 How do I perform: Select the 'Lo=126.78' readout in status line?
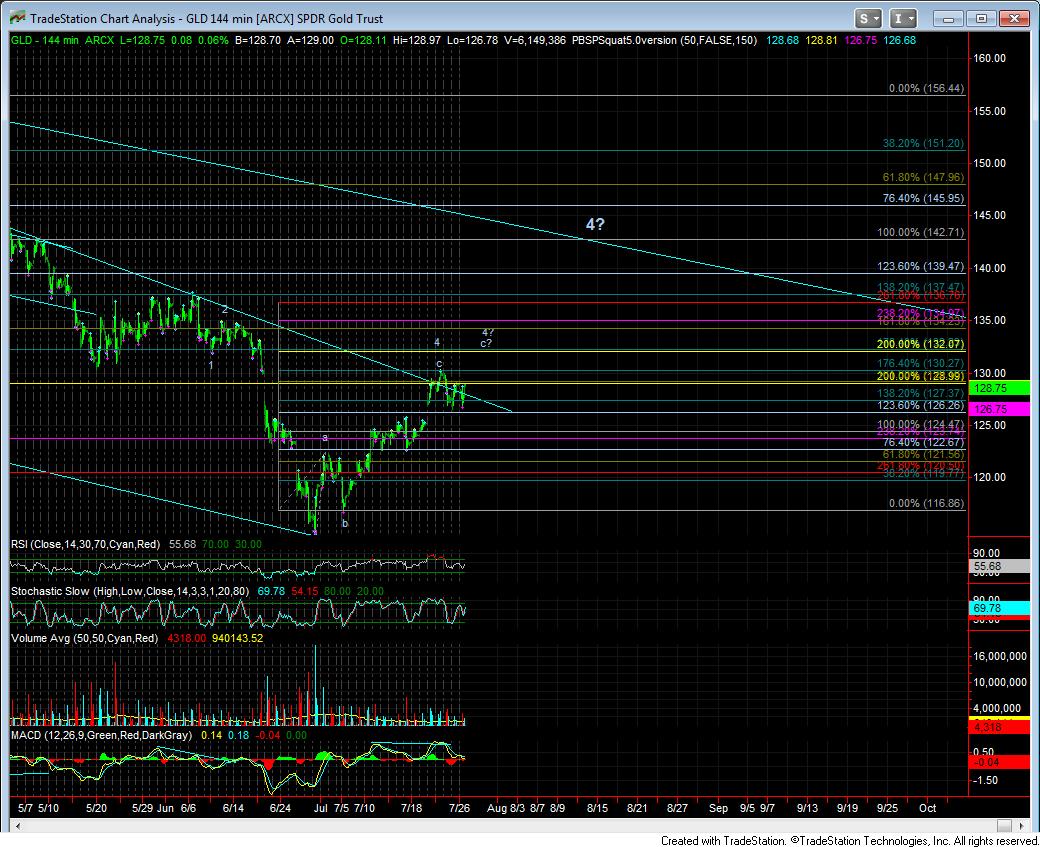(472, 40)
